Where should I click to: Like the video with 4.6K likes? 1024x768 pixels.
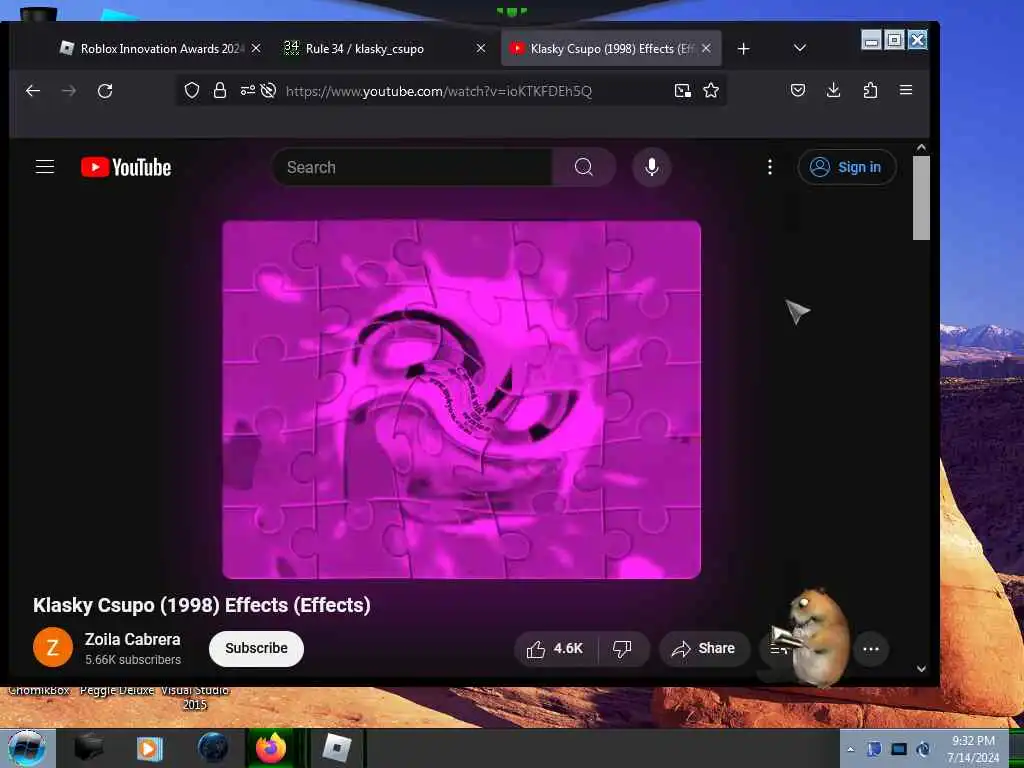point(556,648)
